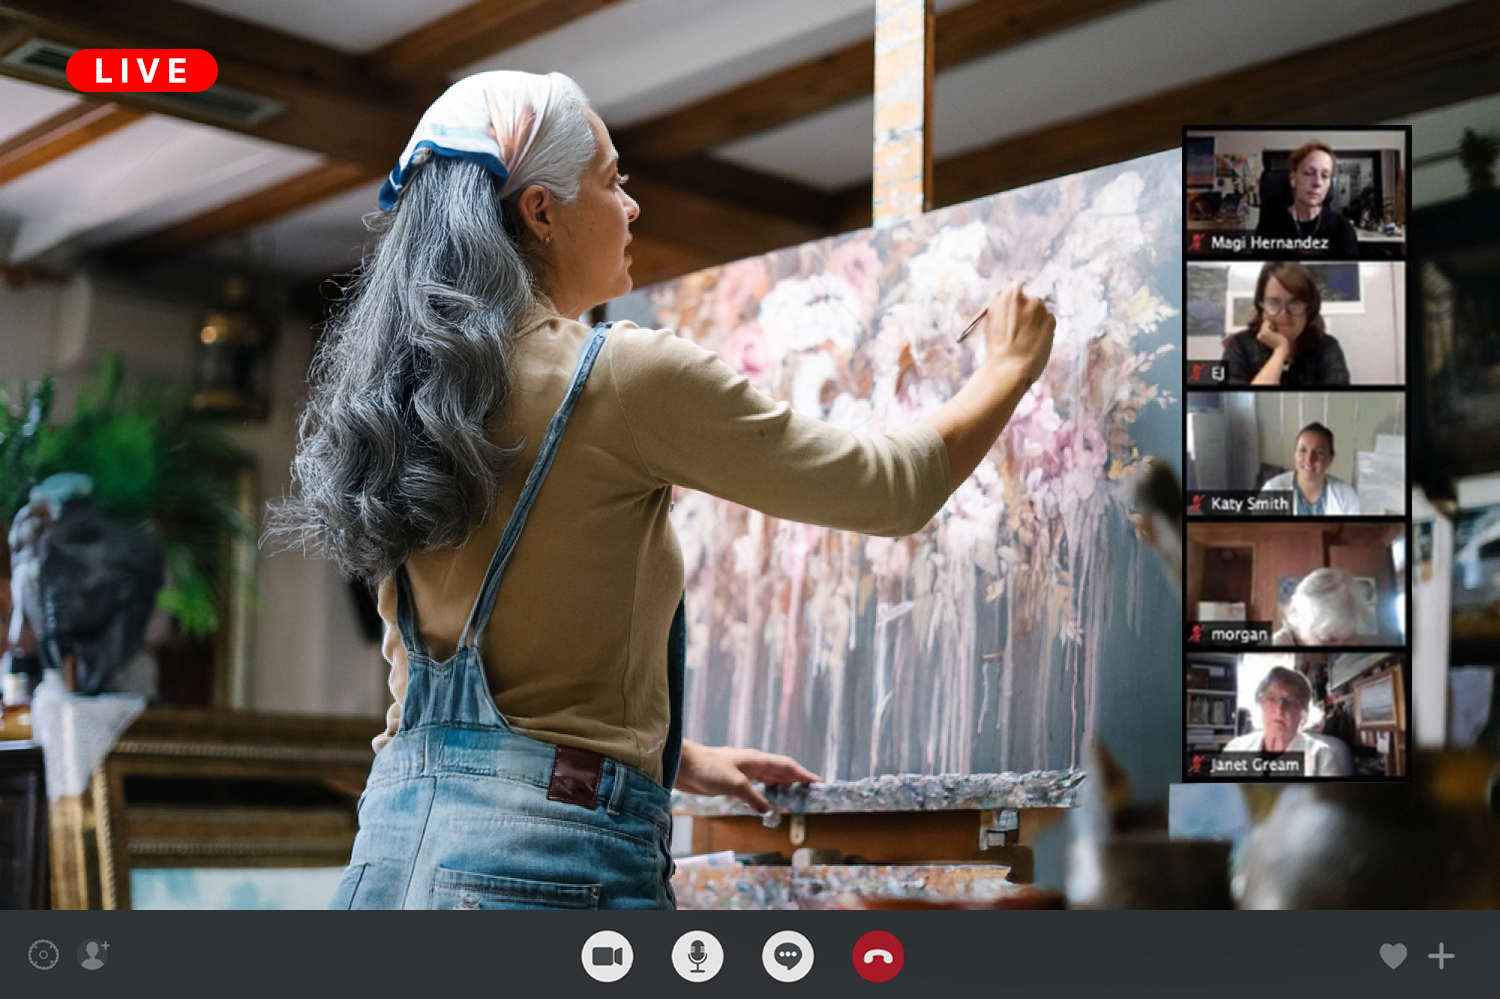This screenshot has height=999, width=1500.
Task: Select EJ's video thumbnail
Action: (1295, 322)
